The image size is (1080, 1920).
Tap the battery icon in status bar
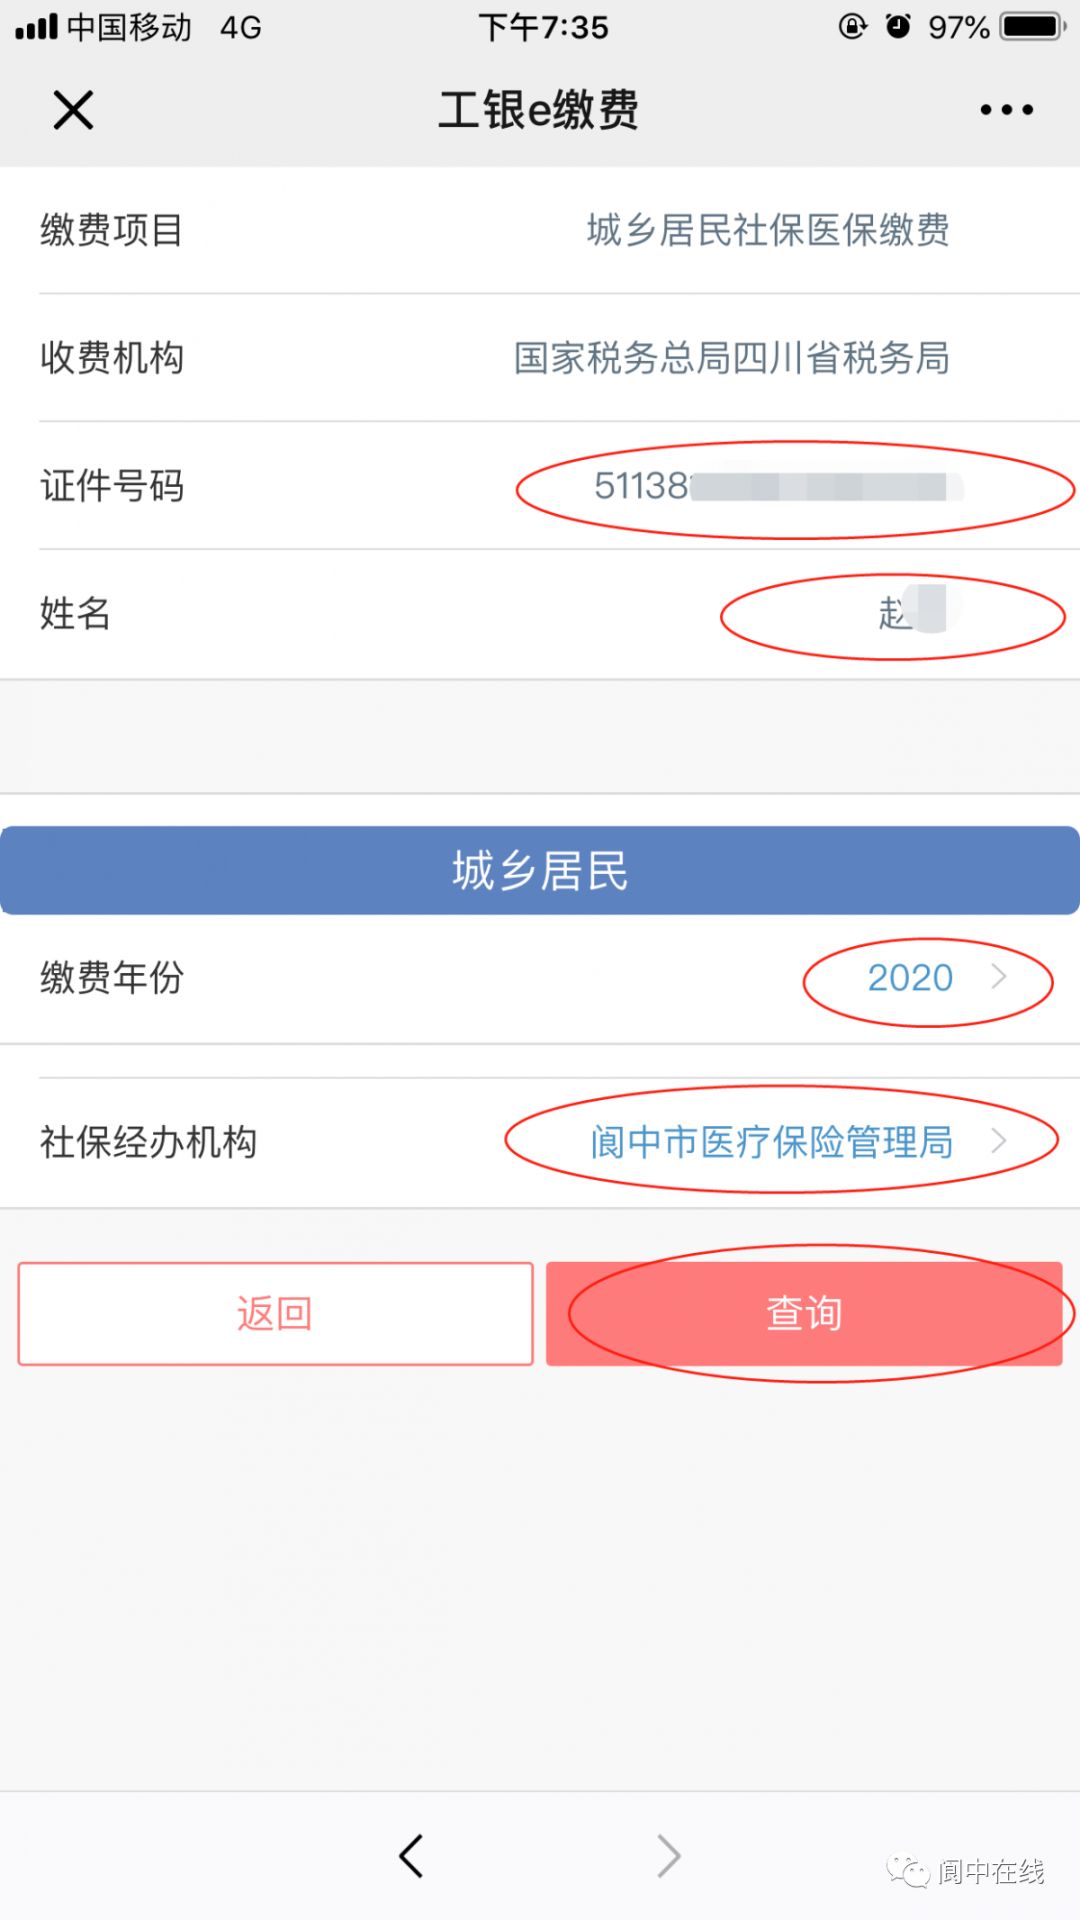(x=1034, y=27)
